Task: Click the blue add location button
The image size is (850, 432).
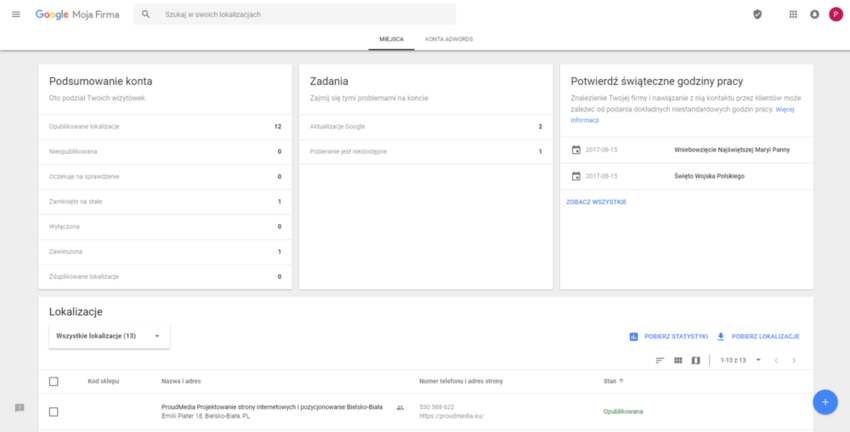Action: [x=824, y=401]
